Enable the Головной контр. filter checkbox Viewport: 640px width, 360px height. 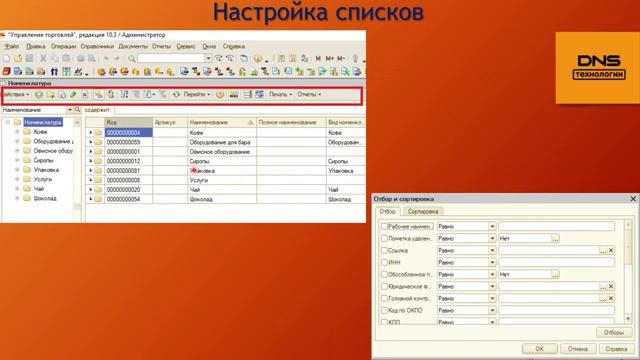point(384,298)
